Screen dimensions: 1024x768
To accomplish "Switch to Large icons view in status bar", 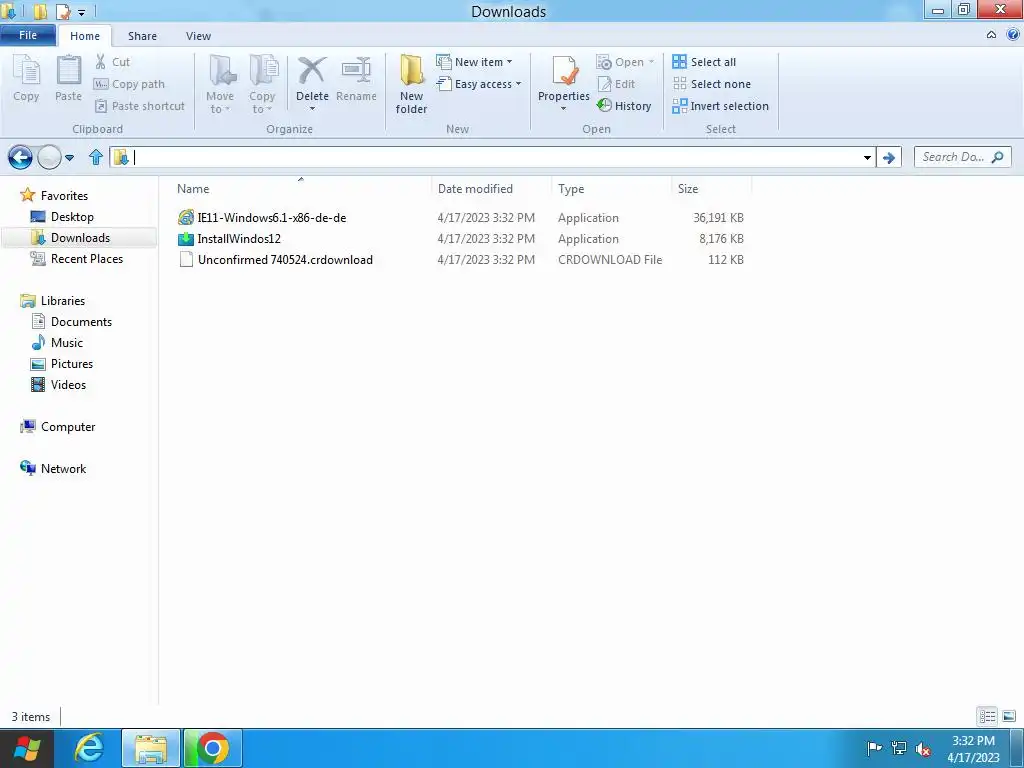I will [1009, 716].
